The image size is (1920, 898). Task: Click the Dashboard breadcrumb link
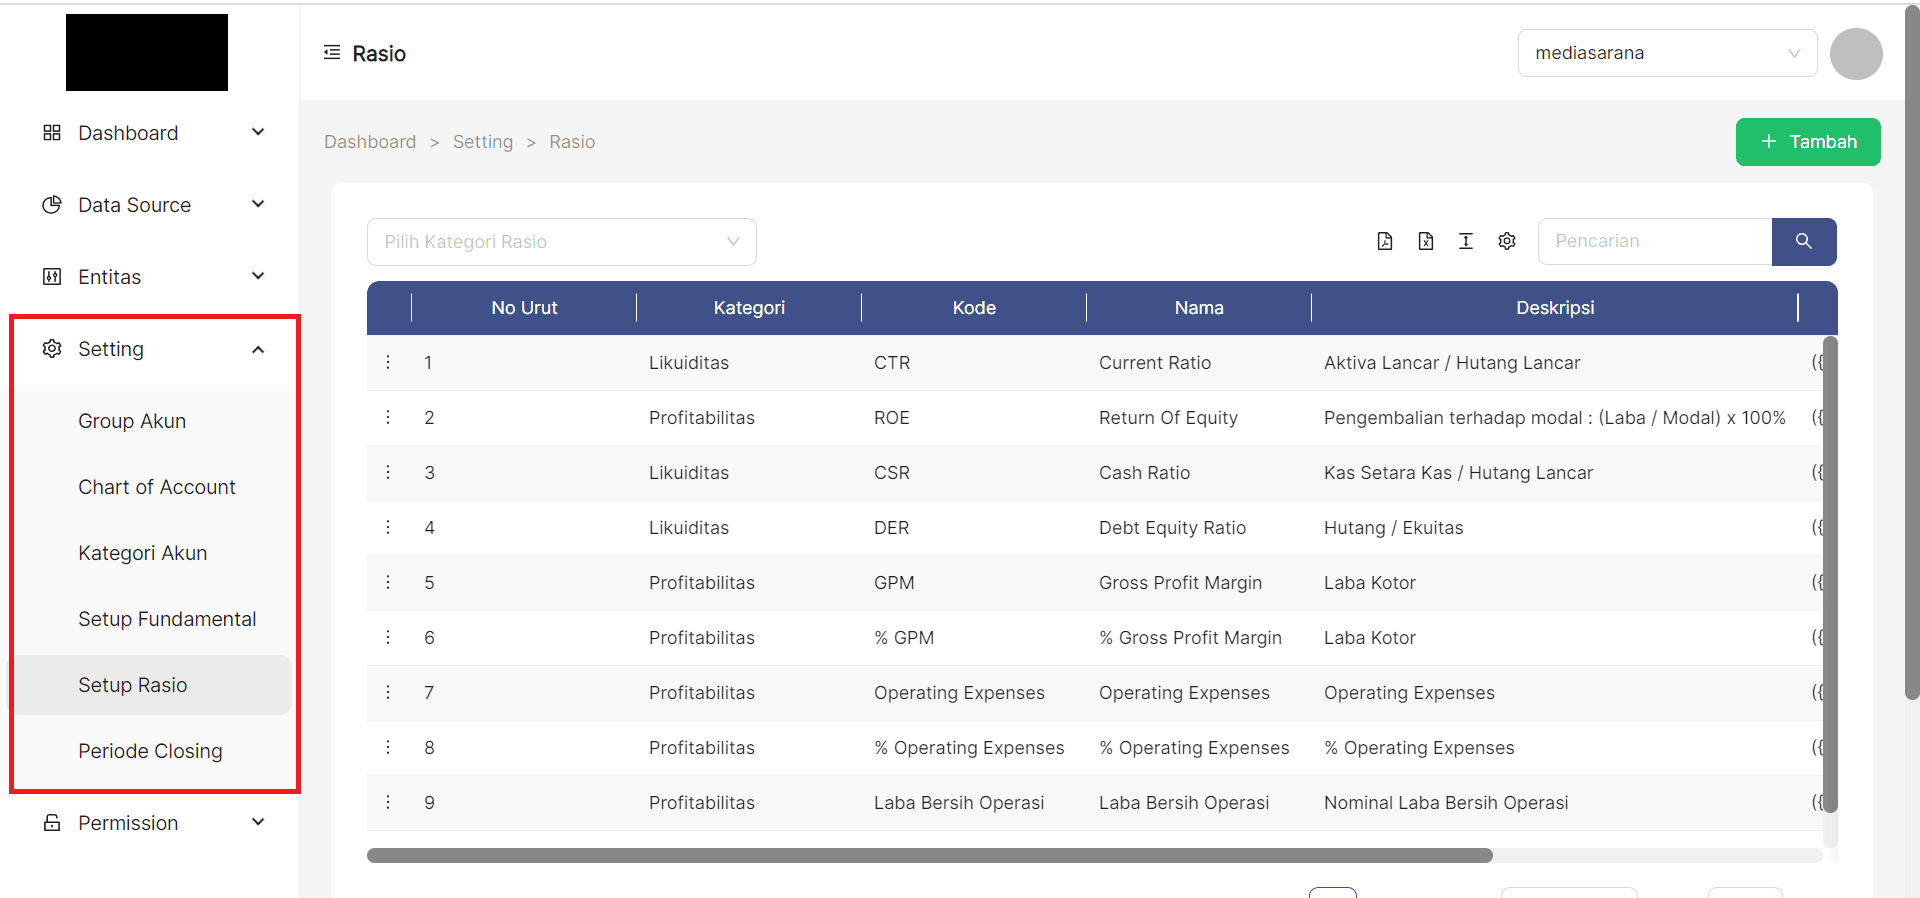[370, 142]
